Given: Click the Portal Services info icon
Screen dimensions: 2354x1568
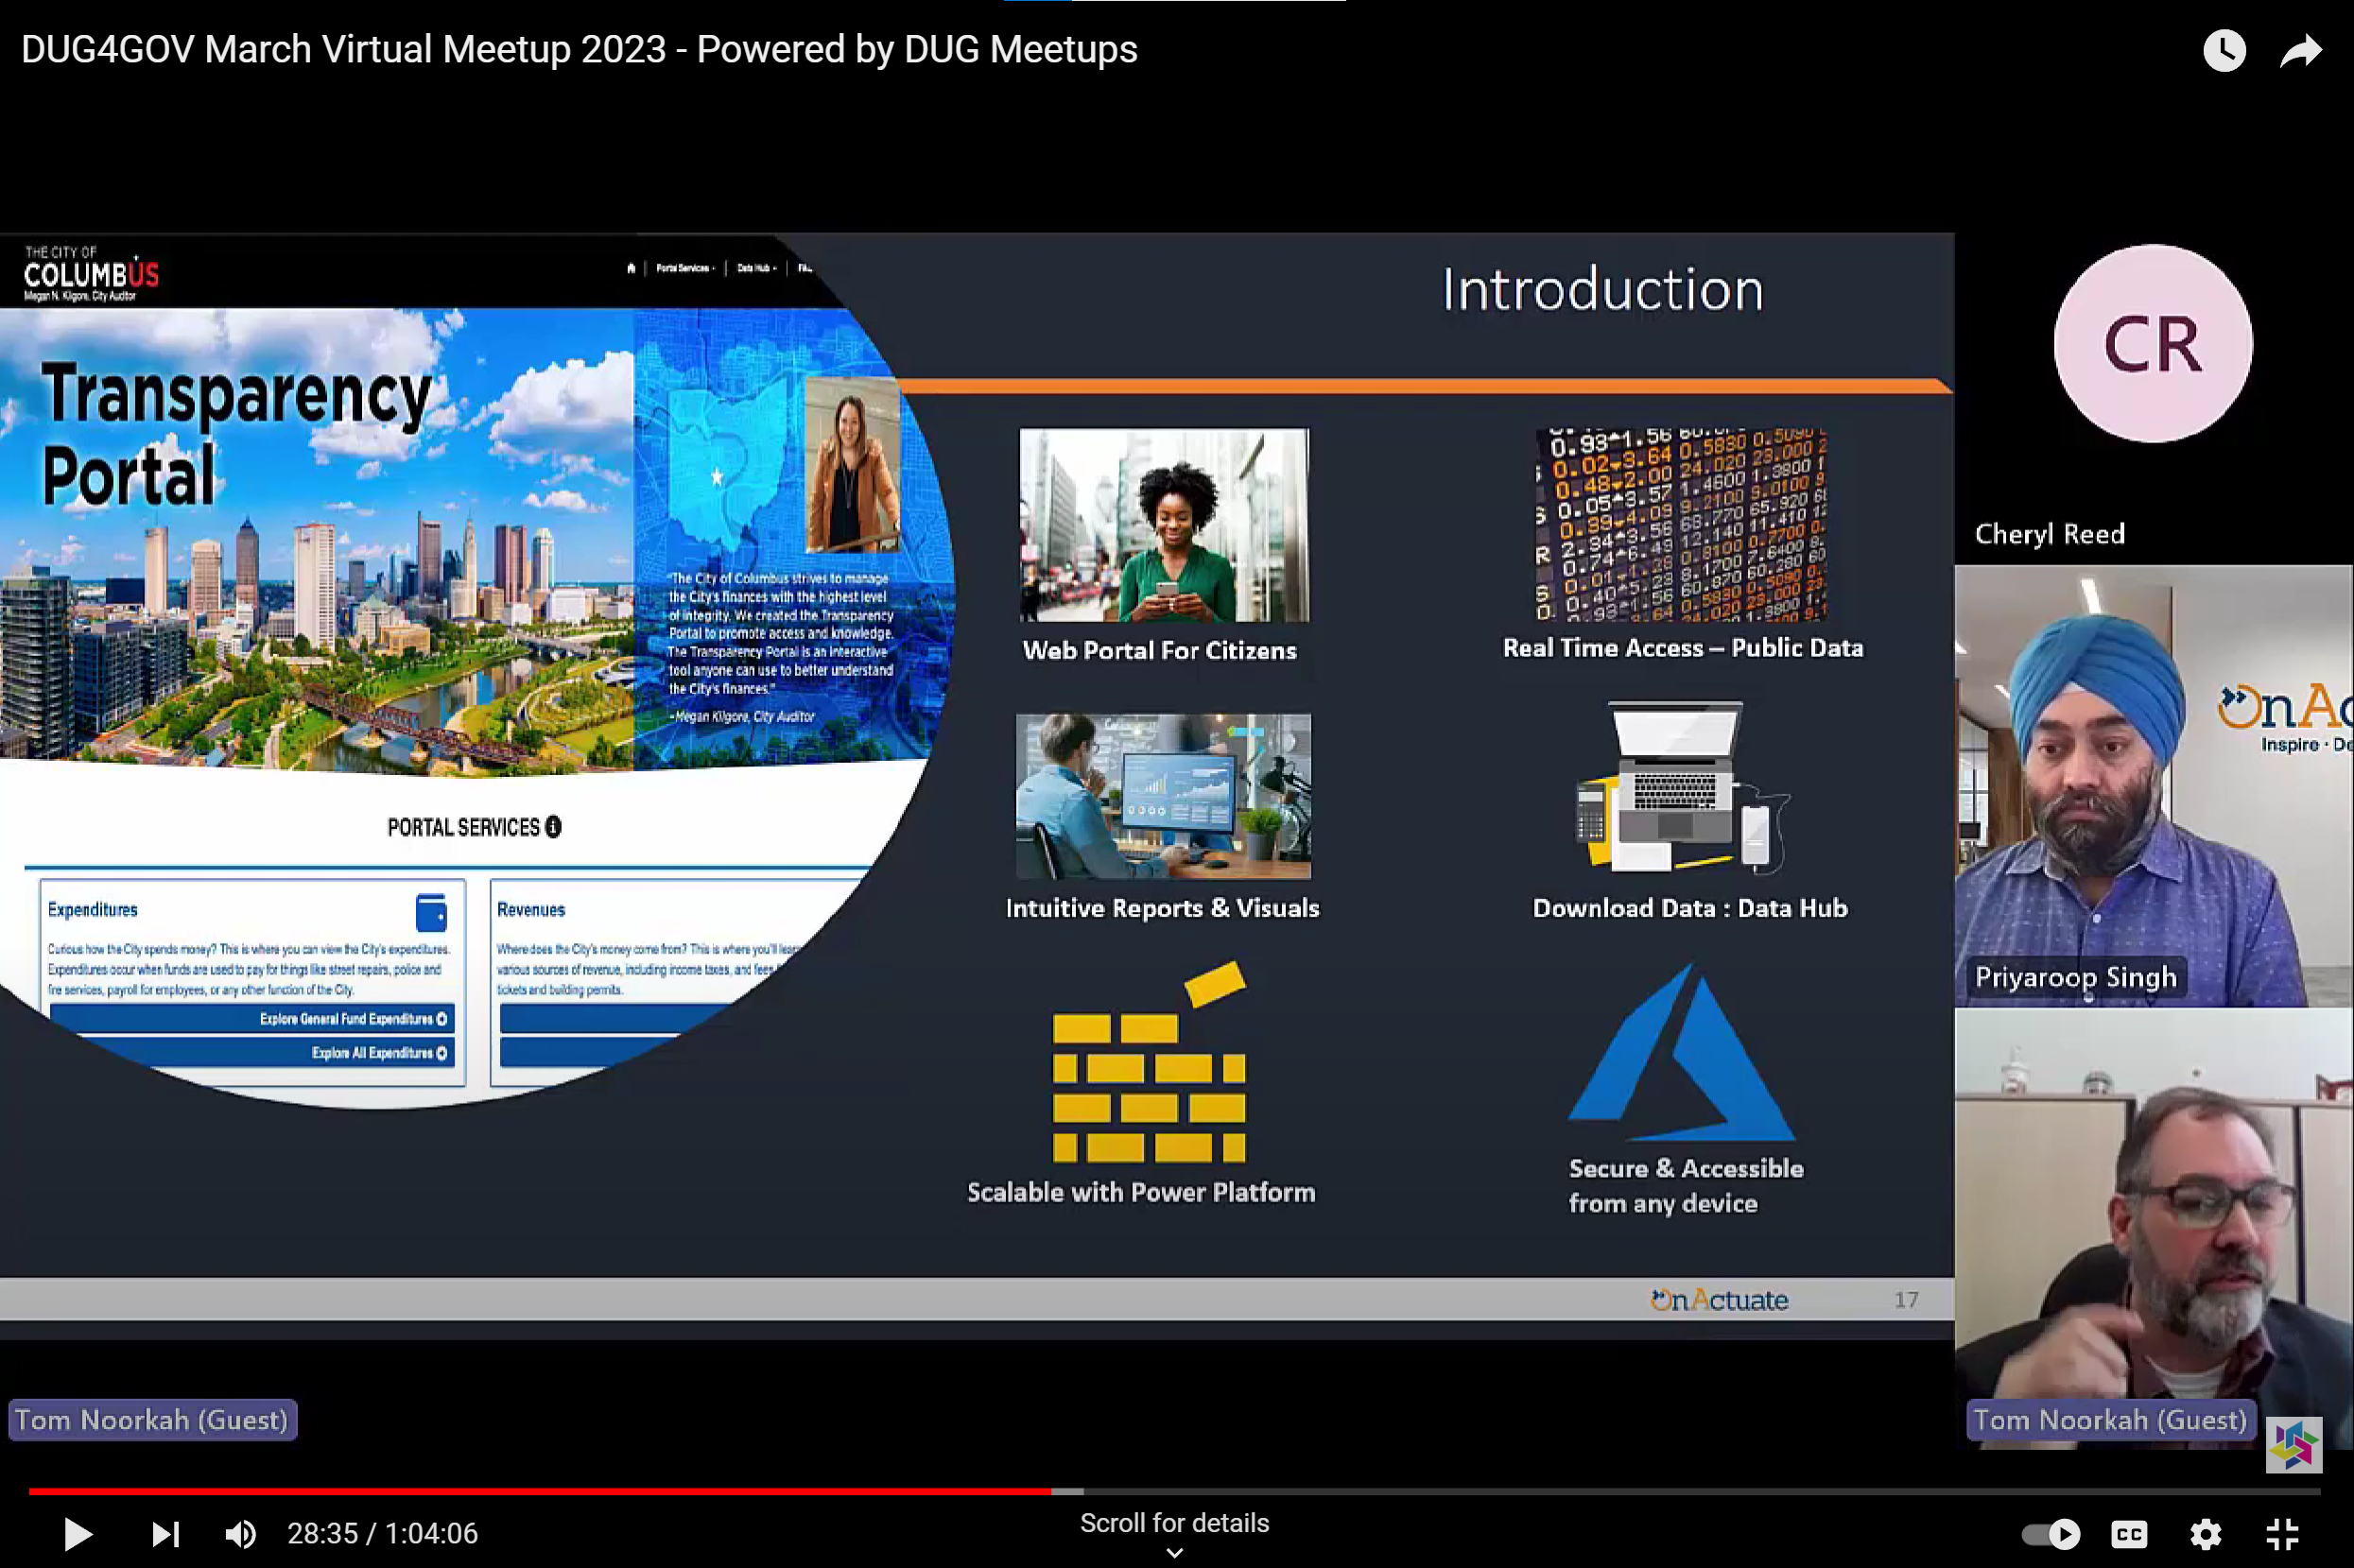Looking at the screenshot, I should click(x=553, y=827).
